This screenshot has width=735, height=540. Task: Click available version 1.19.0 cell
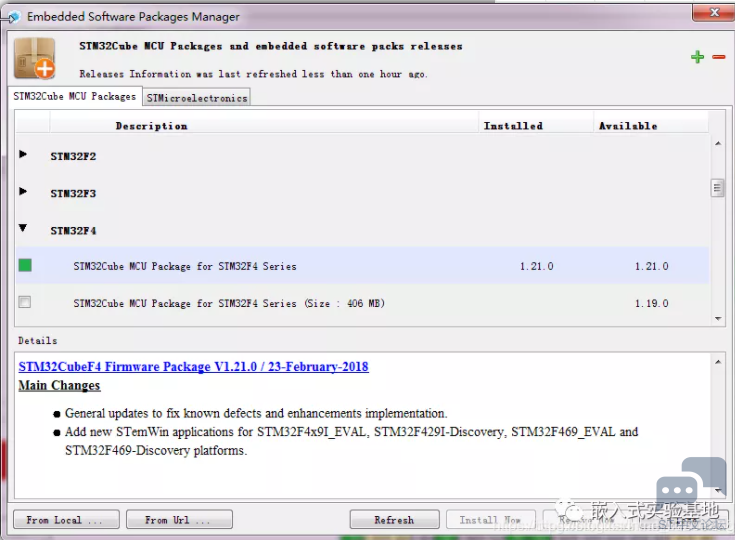[652, 303]
